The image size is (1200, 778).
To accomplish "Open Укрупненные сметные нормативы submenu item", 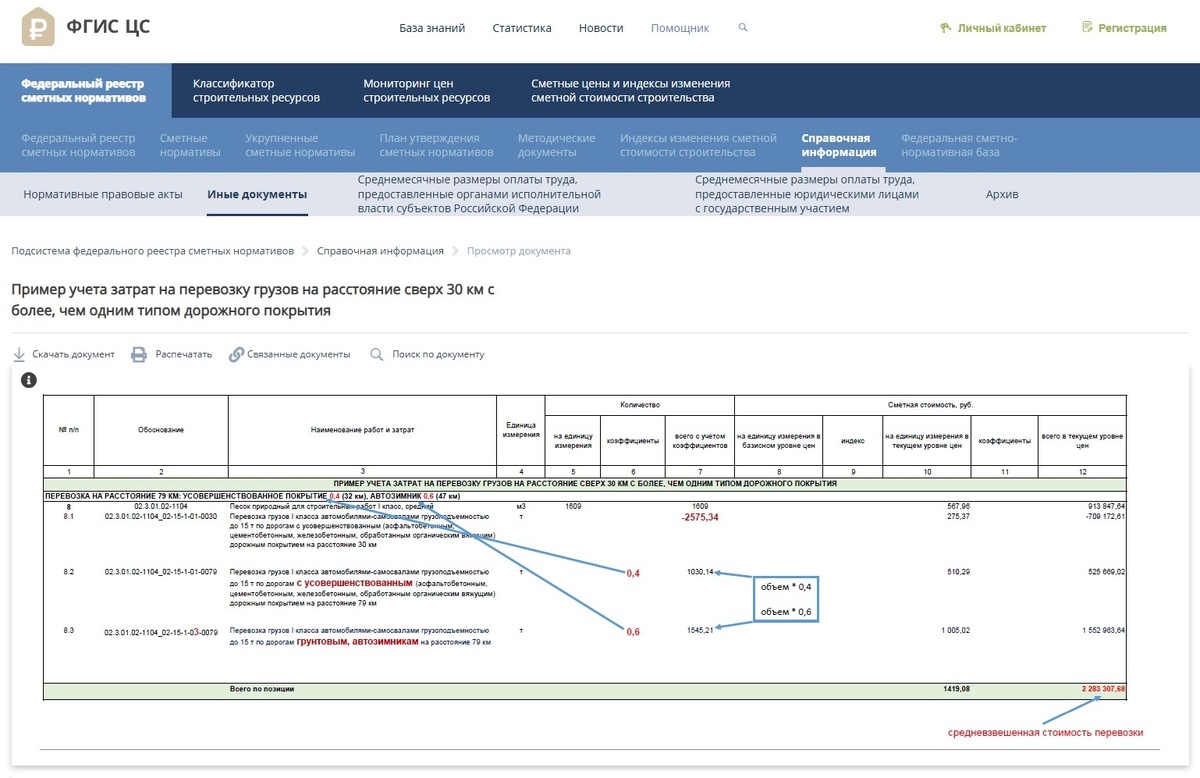I will pyautogui.click(x=300, y=145).
